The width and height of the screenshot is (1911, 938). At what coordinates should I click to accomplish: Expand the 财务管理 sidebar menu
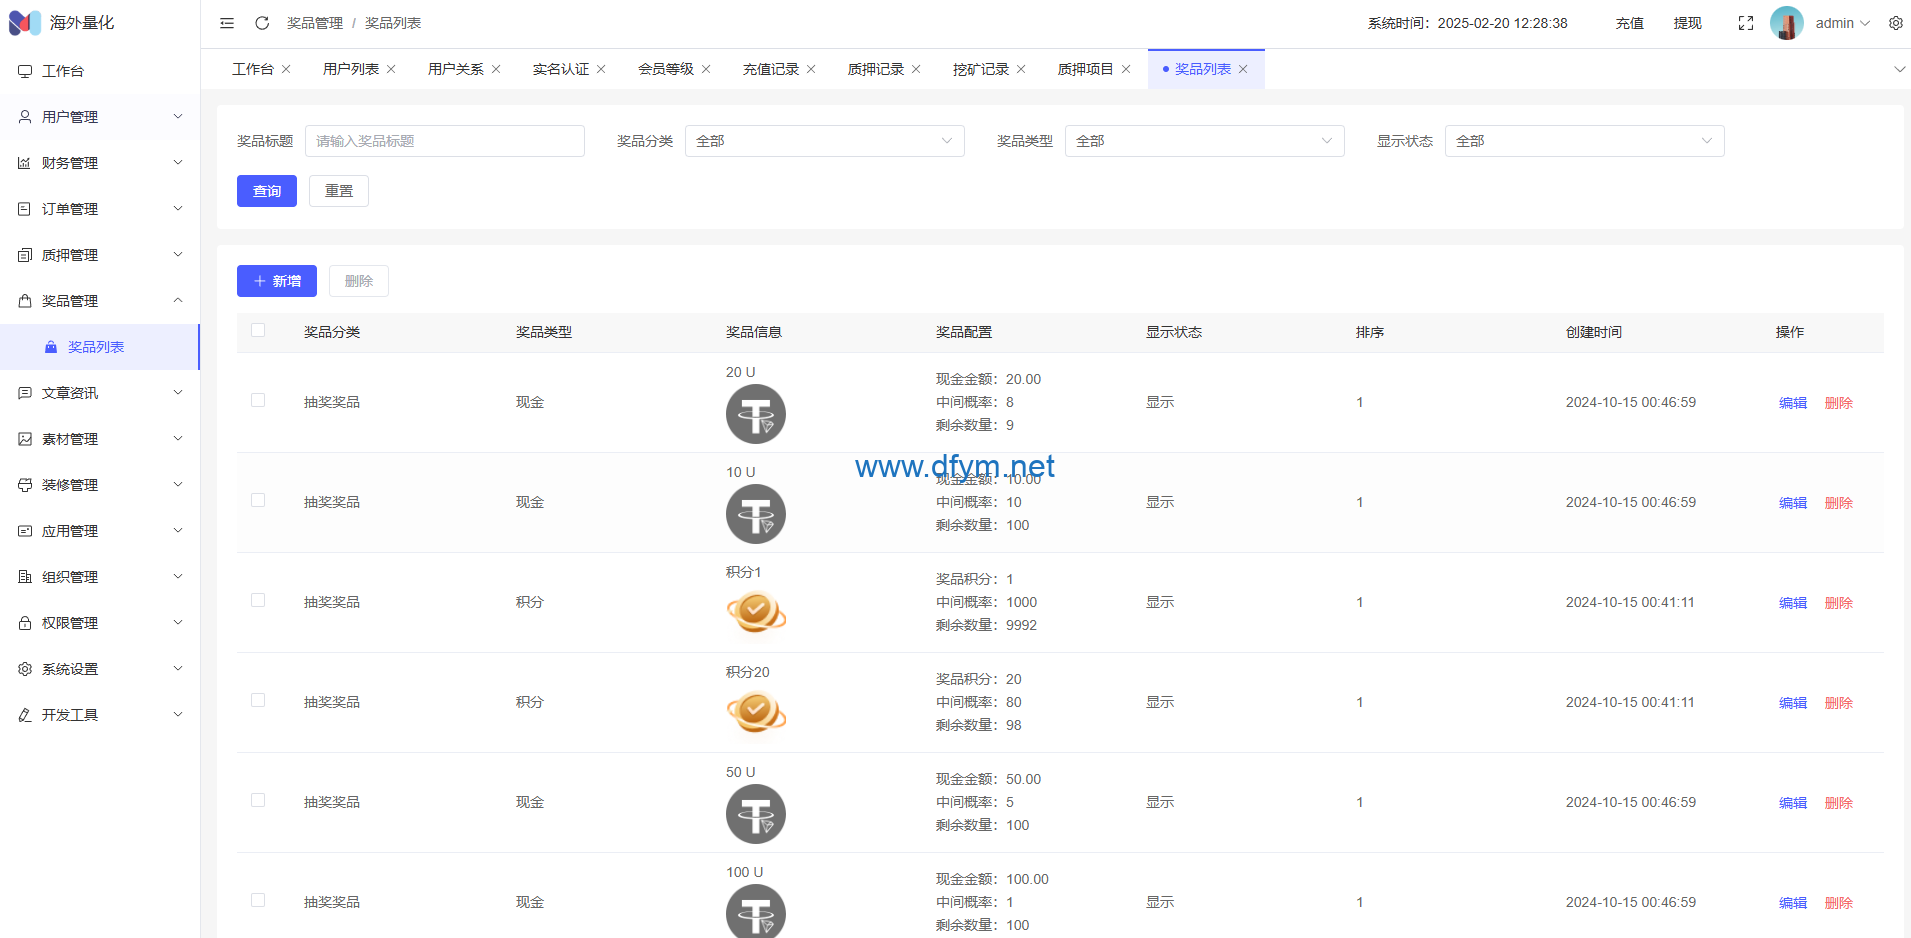click(100, 163)
